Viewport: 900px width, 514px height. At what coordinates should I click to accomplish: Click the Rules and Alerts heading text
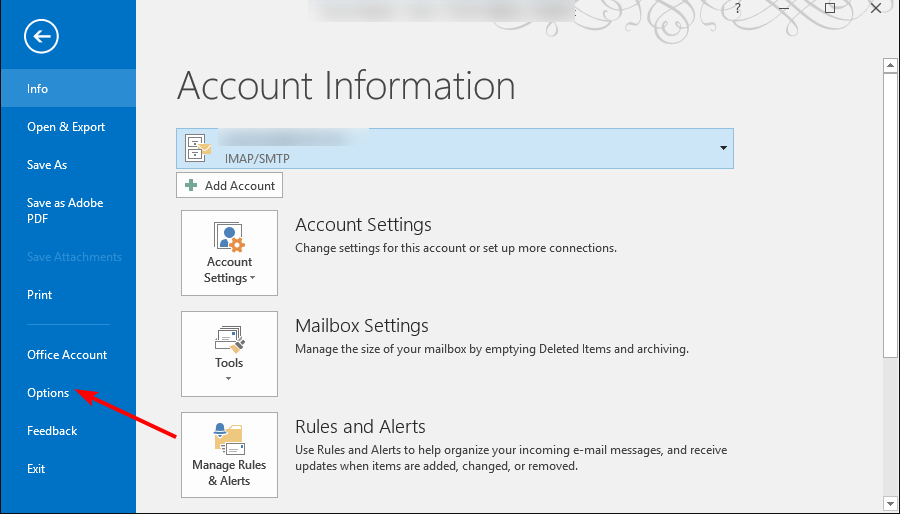[x=360, y=426]
